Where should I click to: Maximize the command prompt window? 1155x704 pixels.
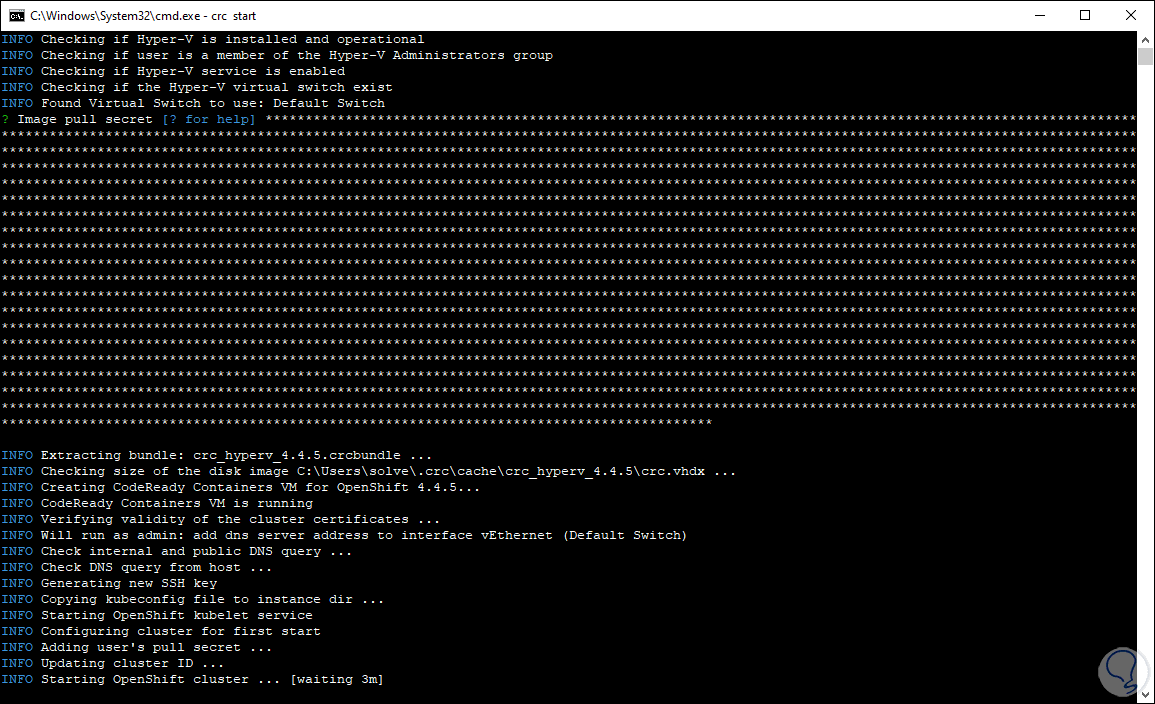[x=1085, y=15]
